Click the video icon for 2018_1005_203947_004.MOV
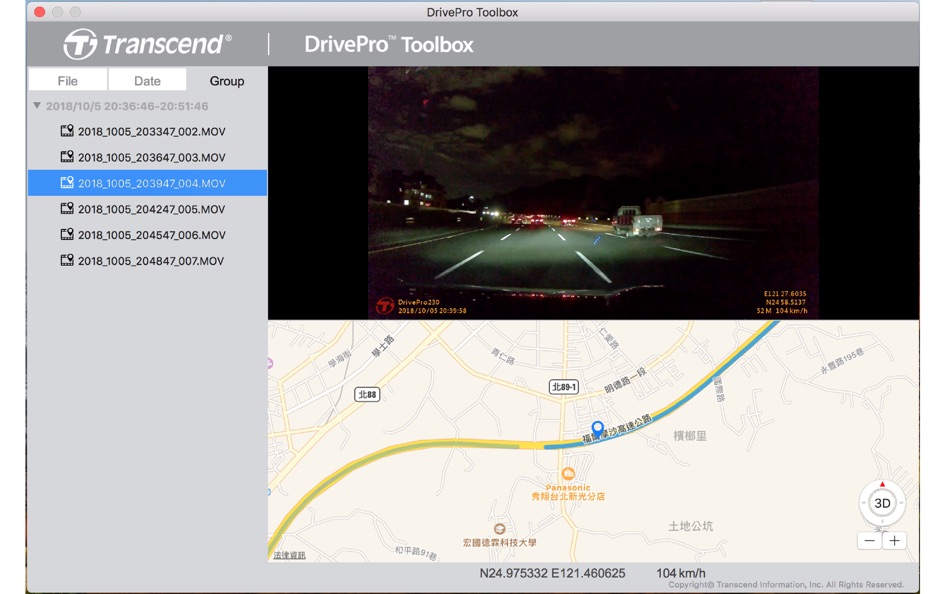 click(x=67, y=182)
